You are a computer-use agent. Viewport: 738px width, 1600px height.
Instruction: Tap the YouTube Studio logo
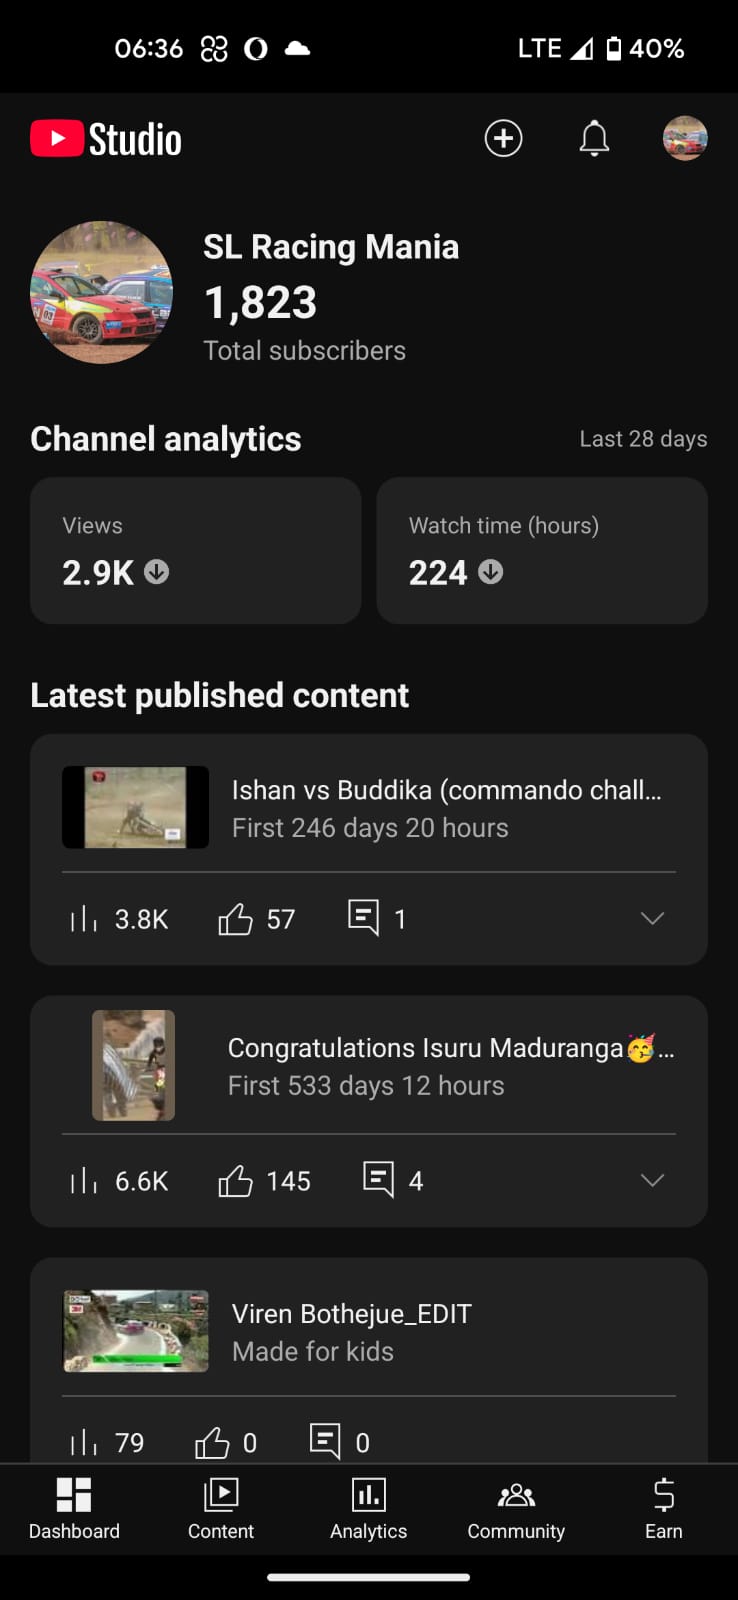(x=106, y=139)
